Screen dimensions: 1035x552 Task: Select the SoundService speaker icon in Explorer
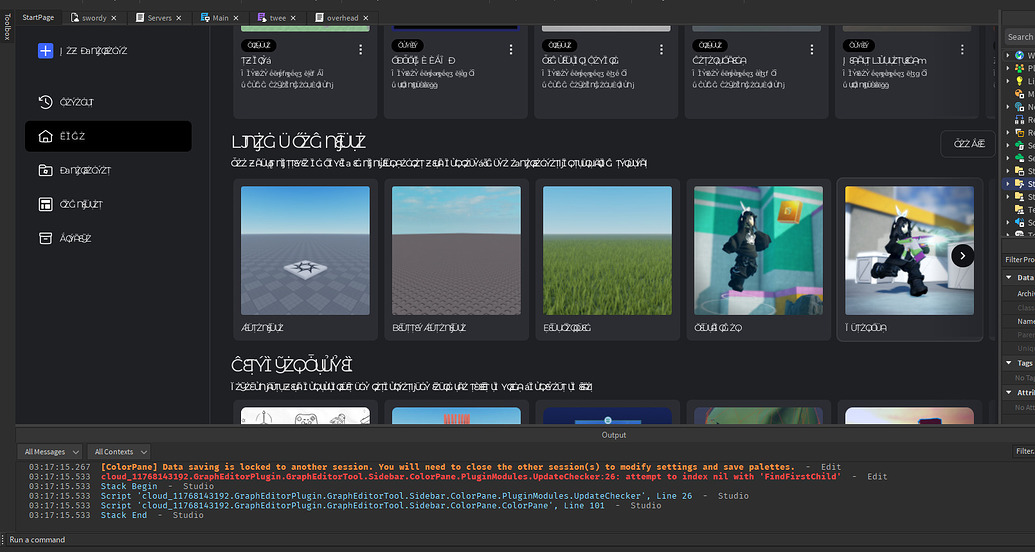(1020, 223)
